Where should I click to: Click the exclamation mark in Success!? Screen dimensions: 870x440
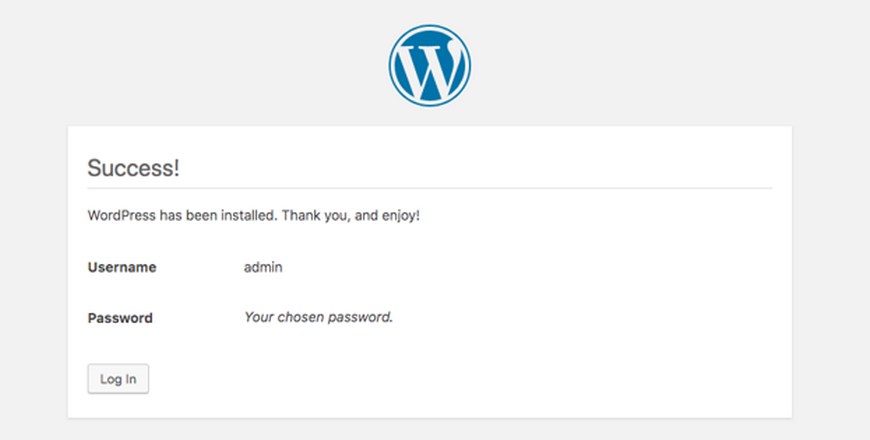coord(176,168)
